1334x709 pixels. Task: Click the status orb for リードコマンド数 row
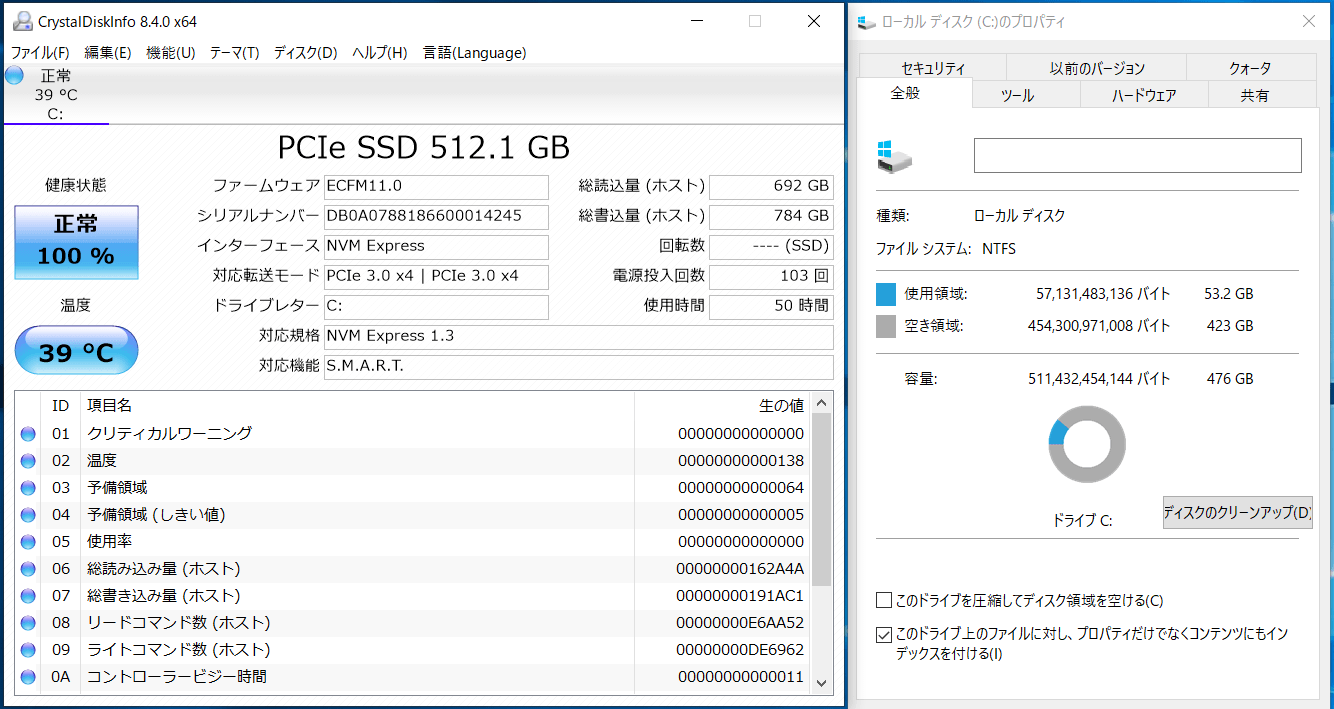click(28, 623)
